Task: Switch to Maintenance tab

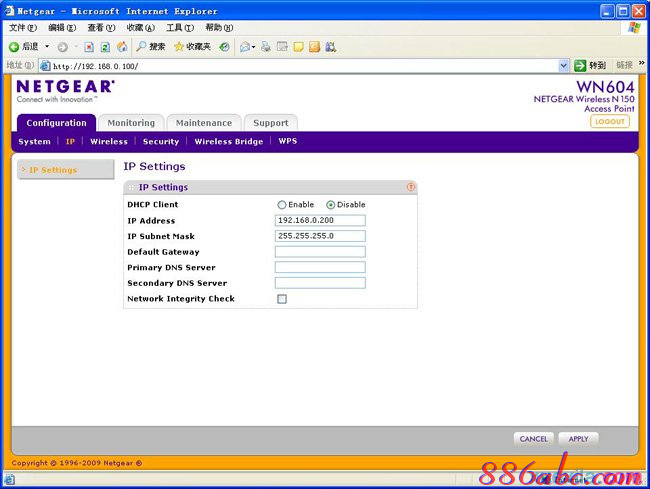Action: point(204,123)
